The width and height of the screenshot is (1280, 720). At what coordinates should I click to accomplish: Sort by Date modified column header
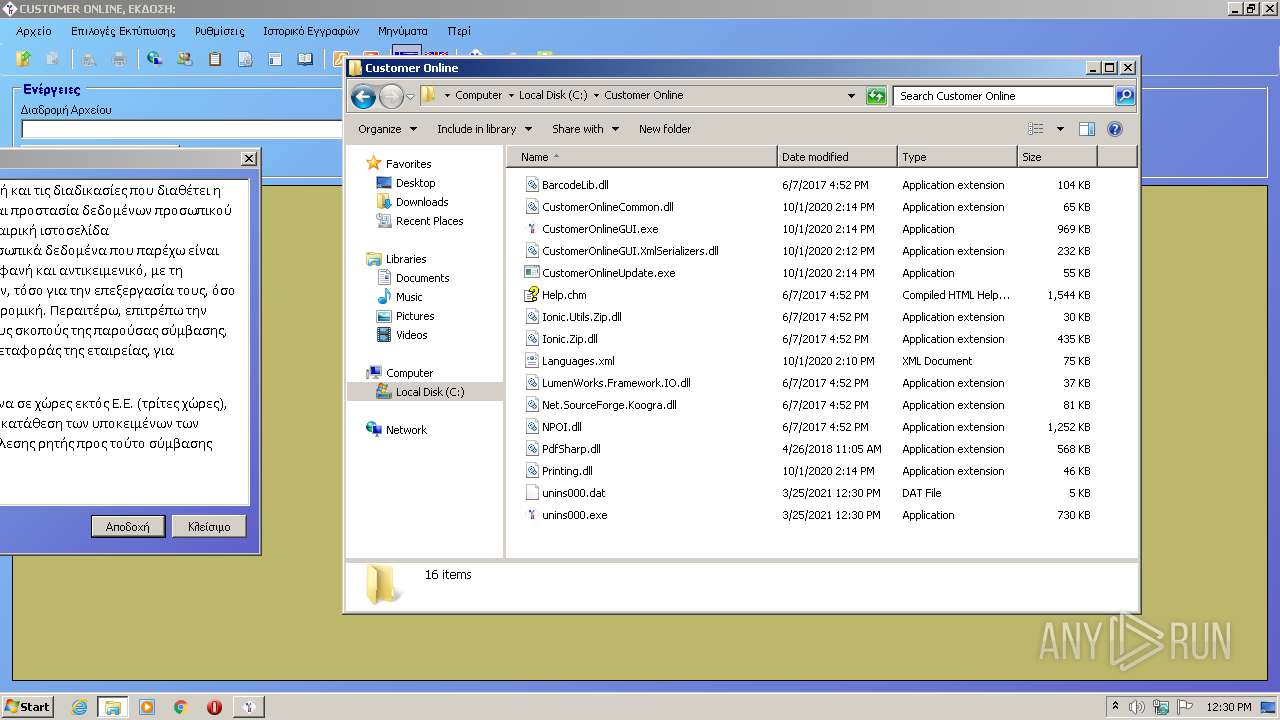click(837, 157)
